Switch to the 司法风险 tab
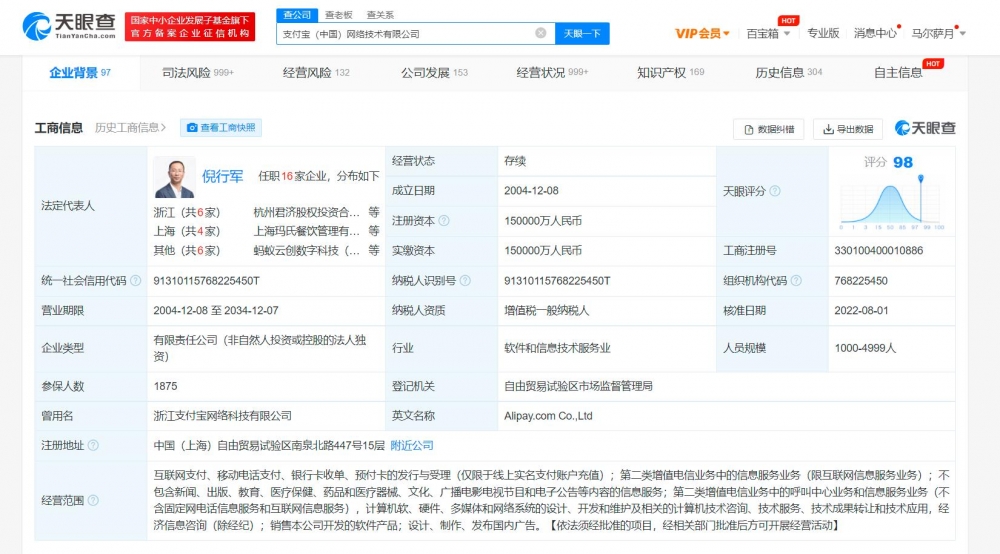Viewport: 1000px width, 554px height. coord(198,73)
